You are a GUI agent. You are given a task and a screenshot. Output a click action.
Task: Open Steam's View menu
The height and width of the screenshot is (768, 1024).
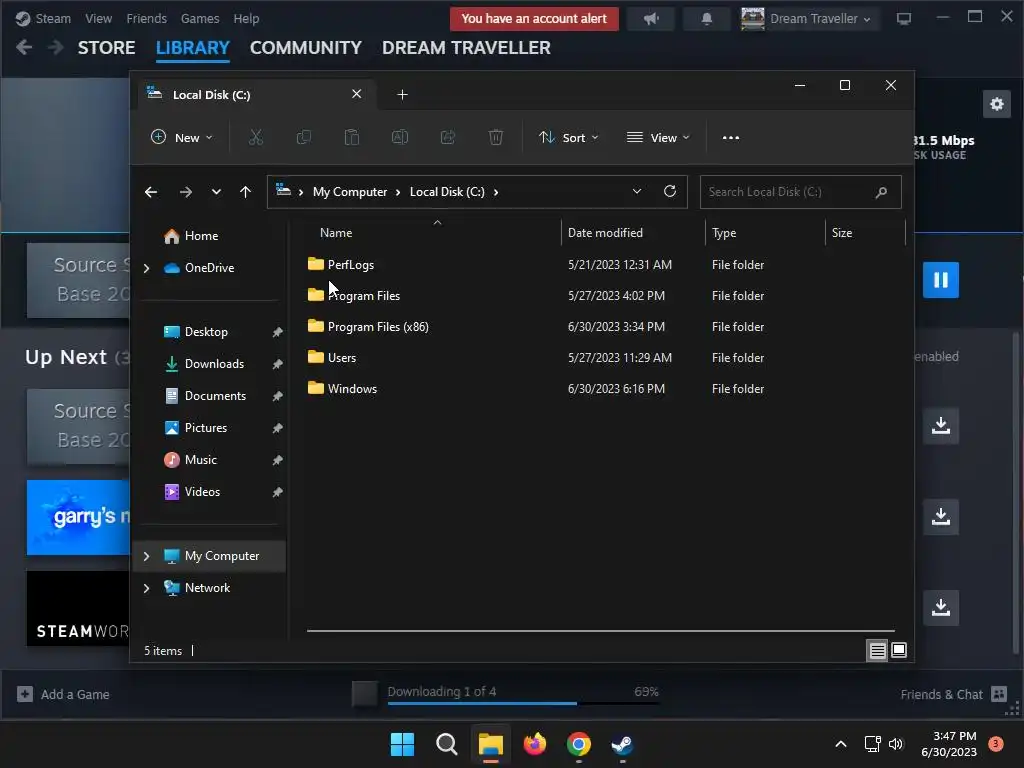coord(98,19)
